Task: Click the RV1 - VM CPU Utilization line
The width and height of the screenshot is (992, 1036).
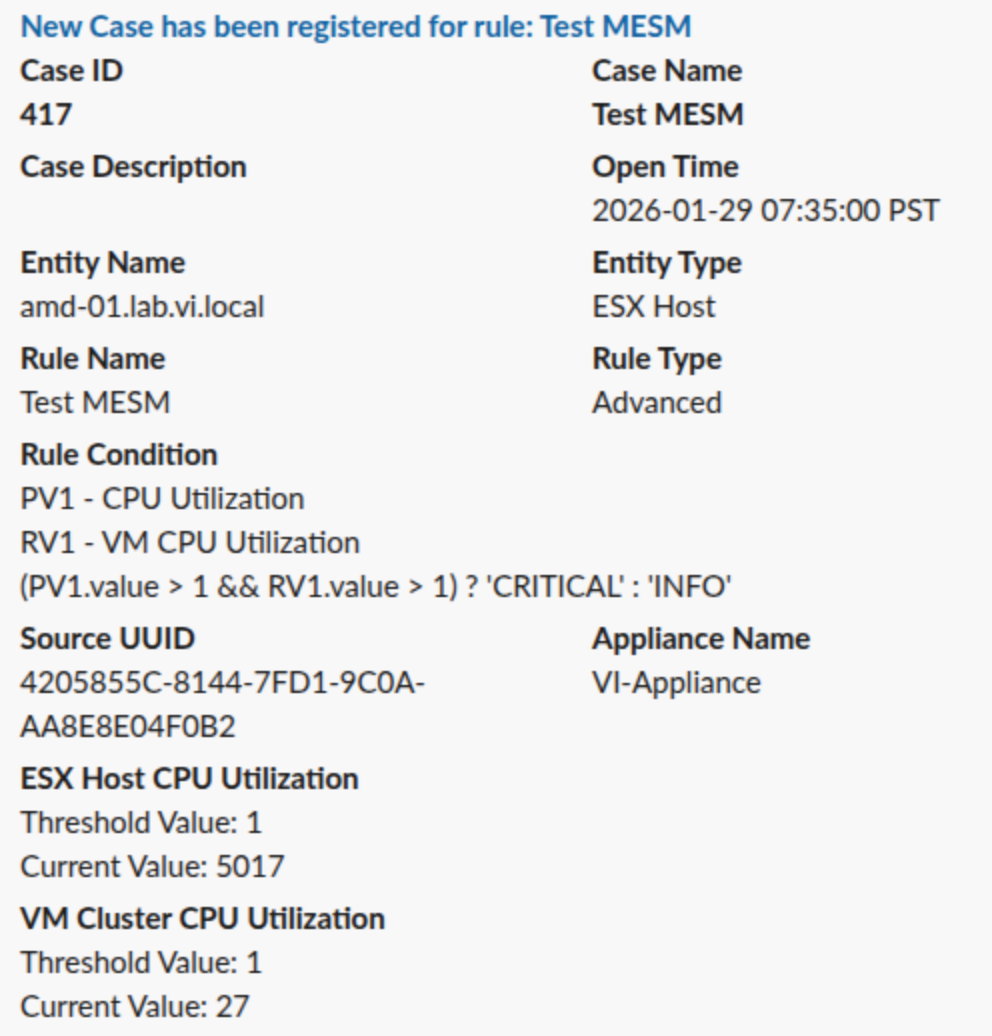Action: click(x=190, y=543)
